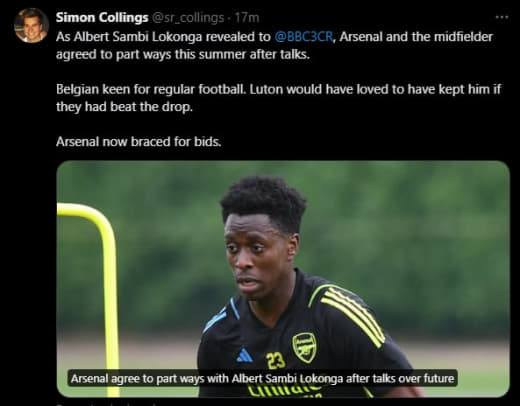This screenshot has width=520, height=406.
Task: Open the tweet's three-dot more menu
Action: click(x=502, y=17)
